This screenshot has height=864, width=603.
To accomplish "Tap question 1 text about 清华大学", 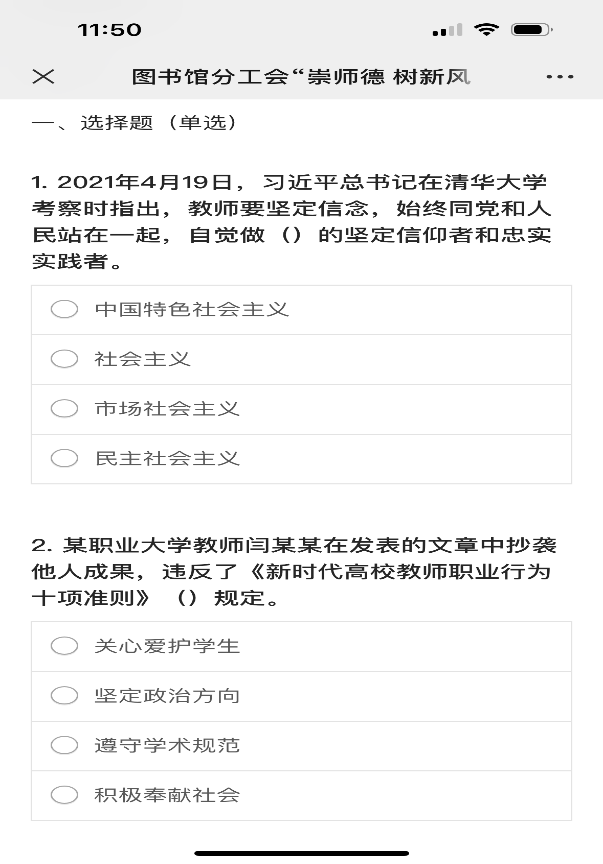I will pos(292,222).
